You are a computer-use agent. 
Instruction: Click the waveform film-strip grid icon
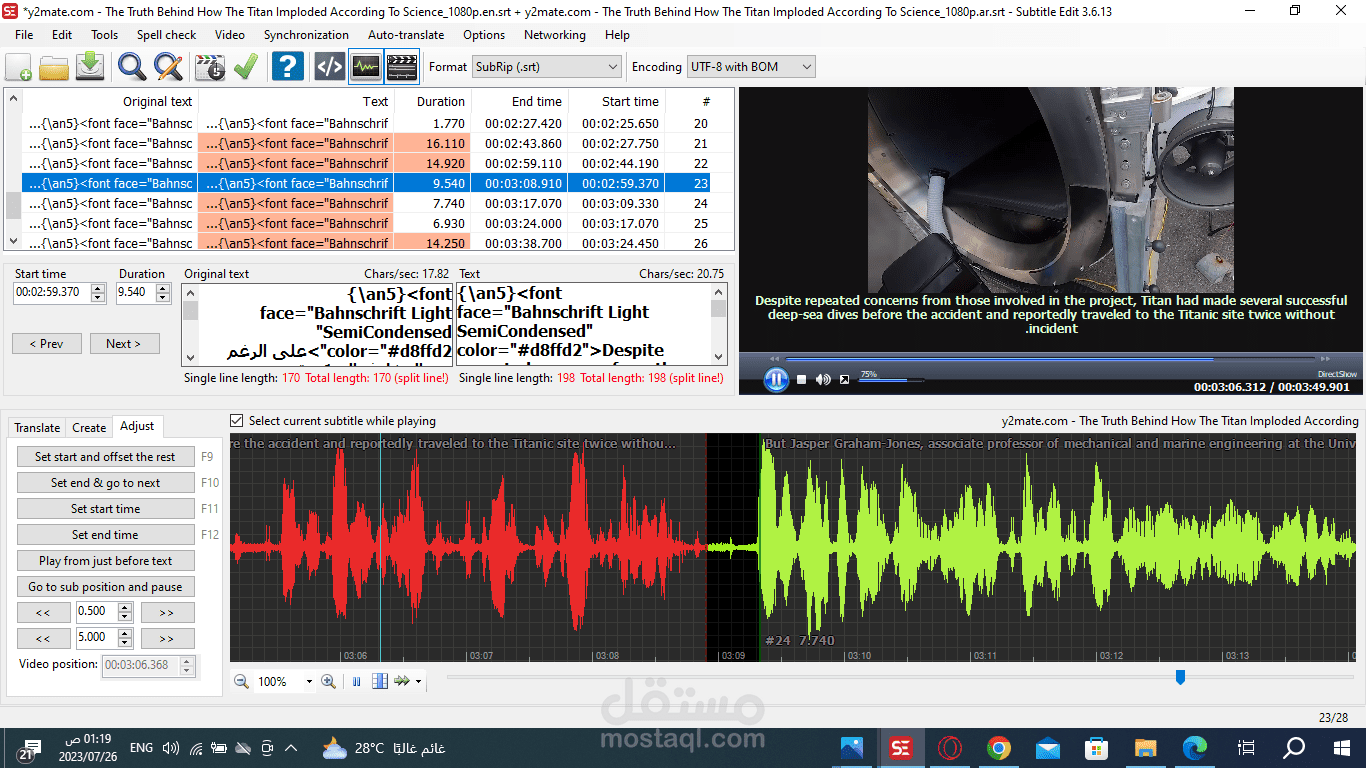[x=380, y=681]
